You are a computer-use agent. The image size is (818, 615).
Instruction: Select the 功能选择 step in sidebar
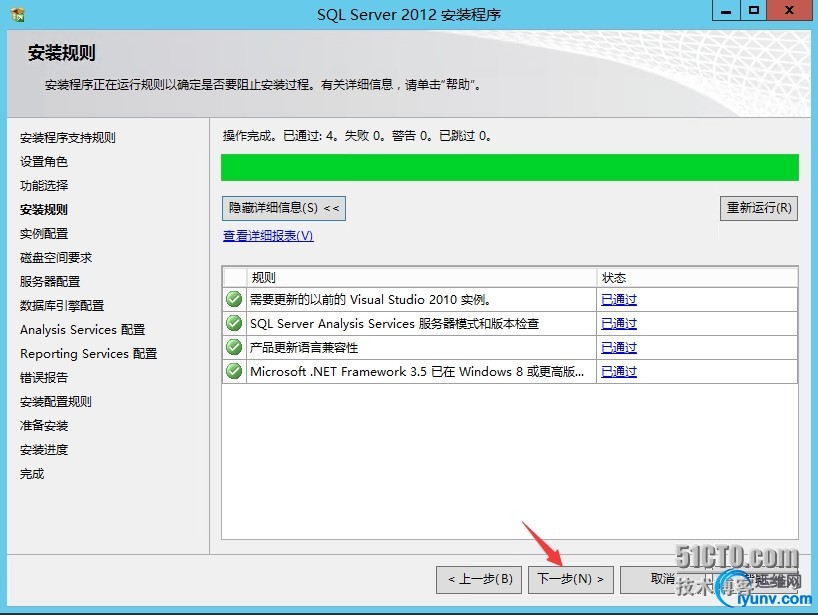[44, 186]
